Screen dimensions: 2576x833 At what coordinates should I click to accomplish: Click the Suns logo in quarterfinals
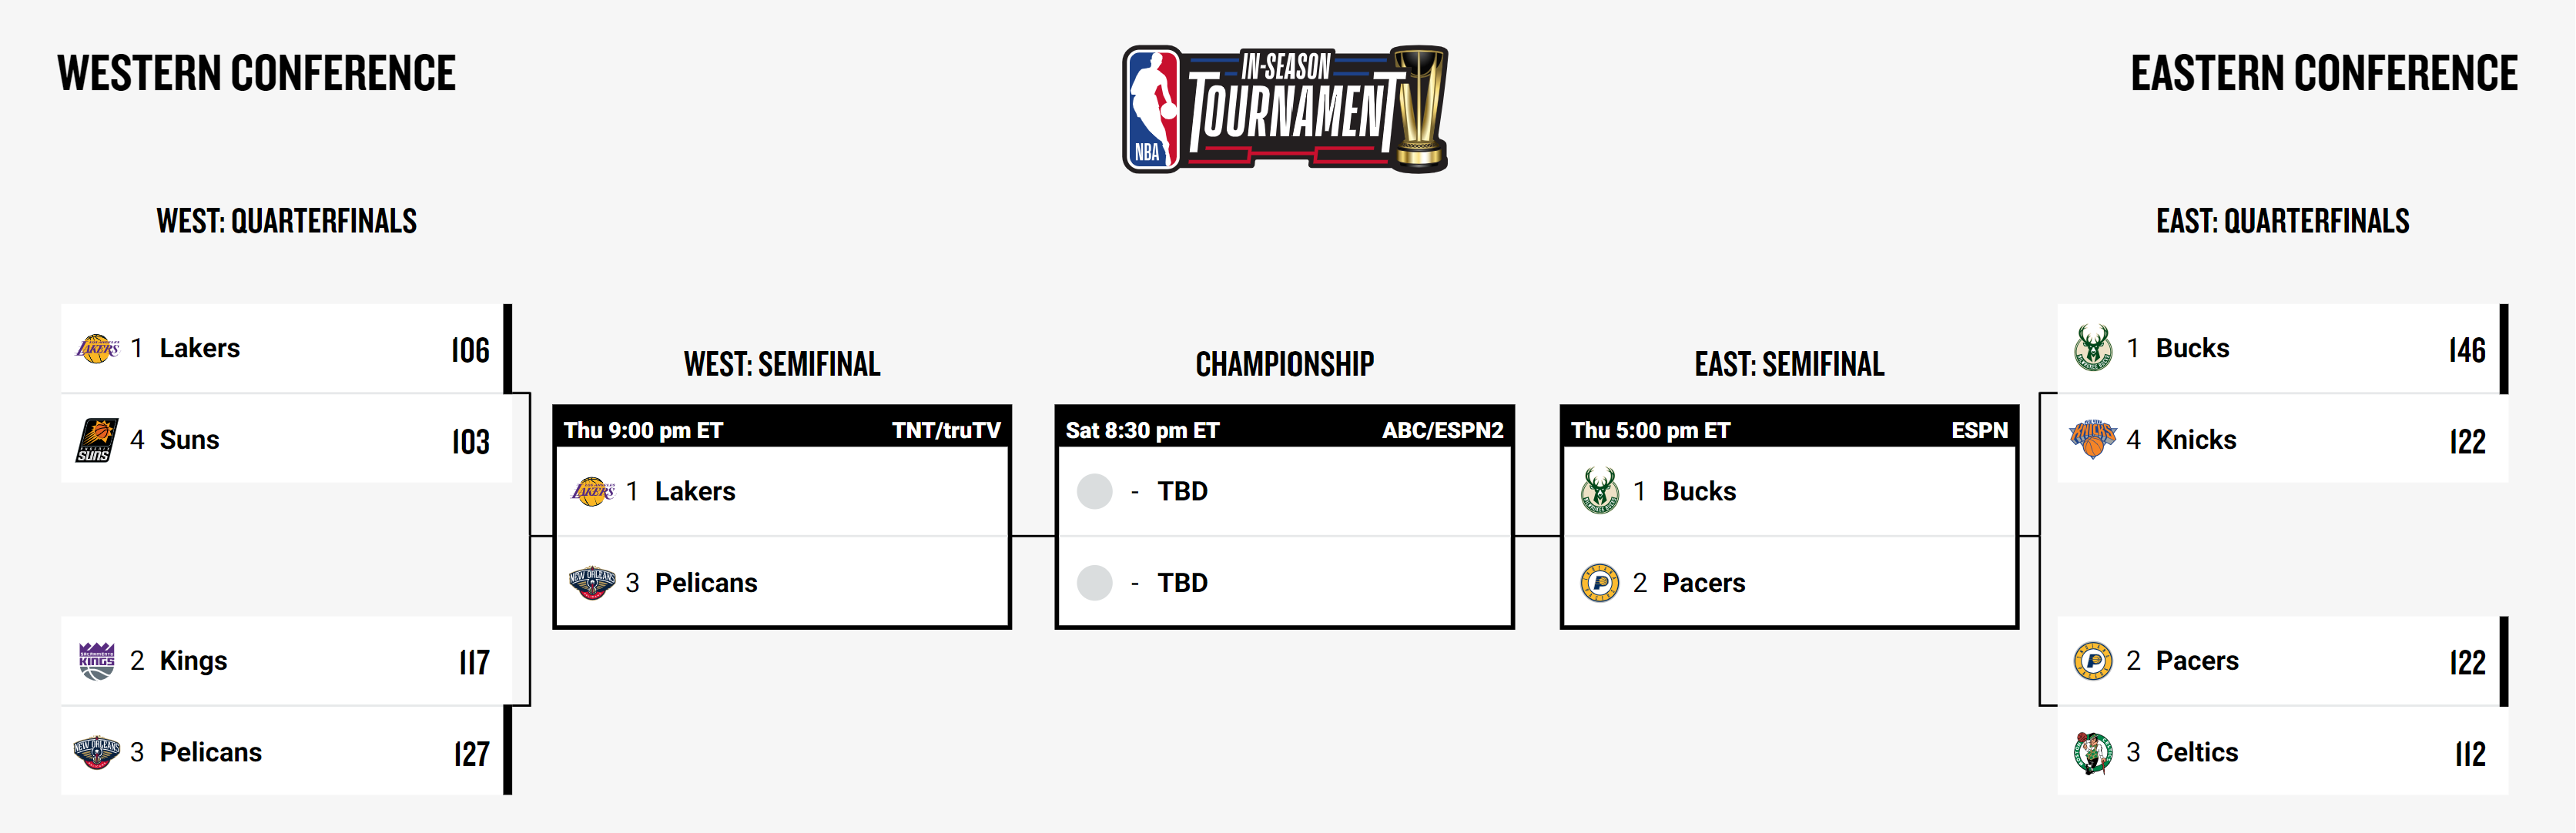(x=97, y=440)
